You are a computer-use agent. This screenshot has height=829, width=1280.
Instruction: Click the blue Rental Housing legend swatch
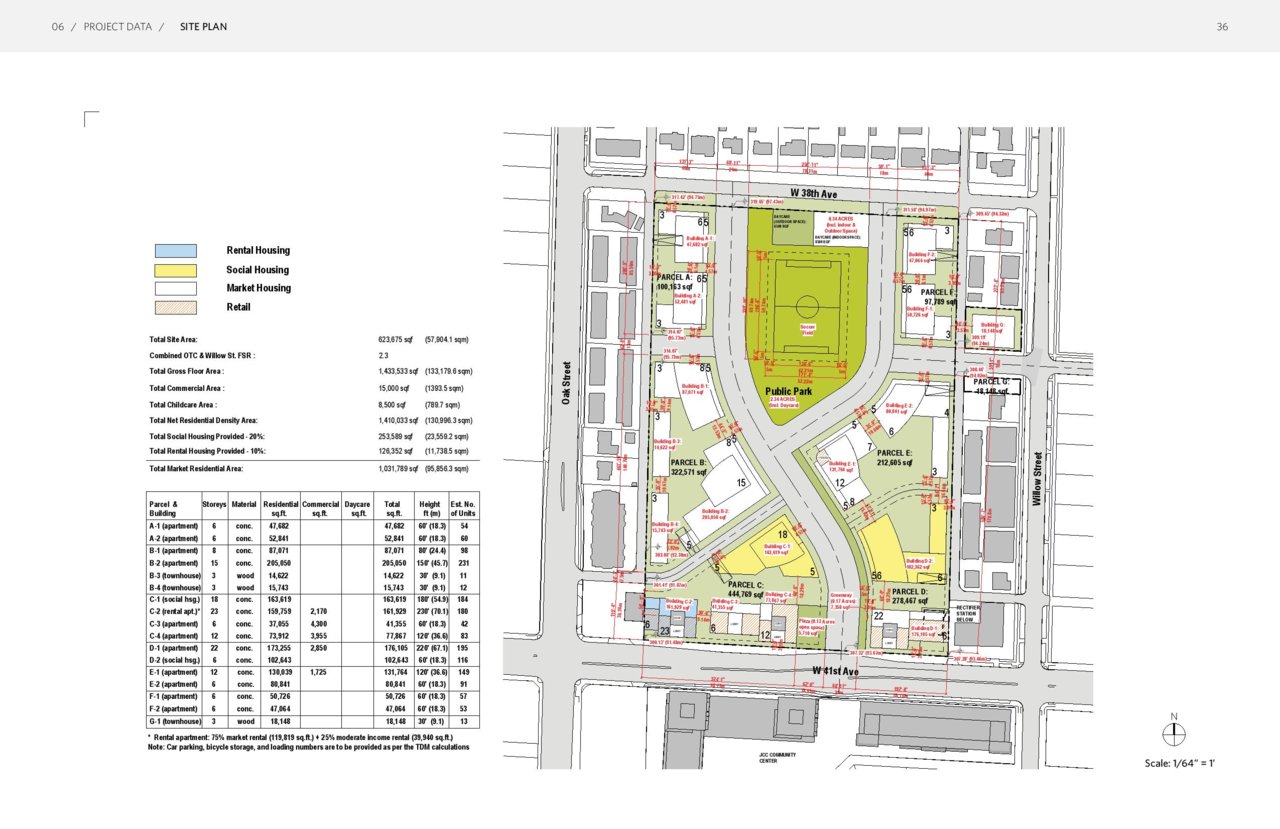pyautogui.click(x=175, y=251)
